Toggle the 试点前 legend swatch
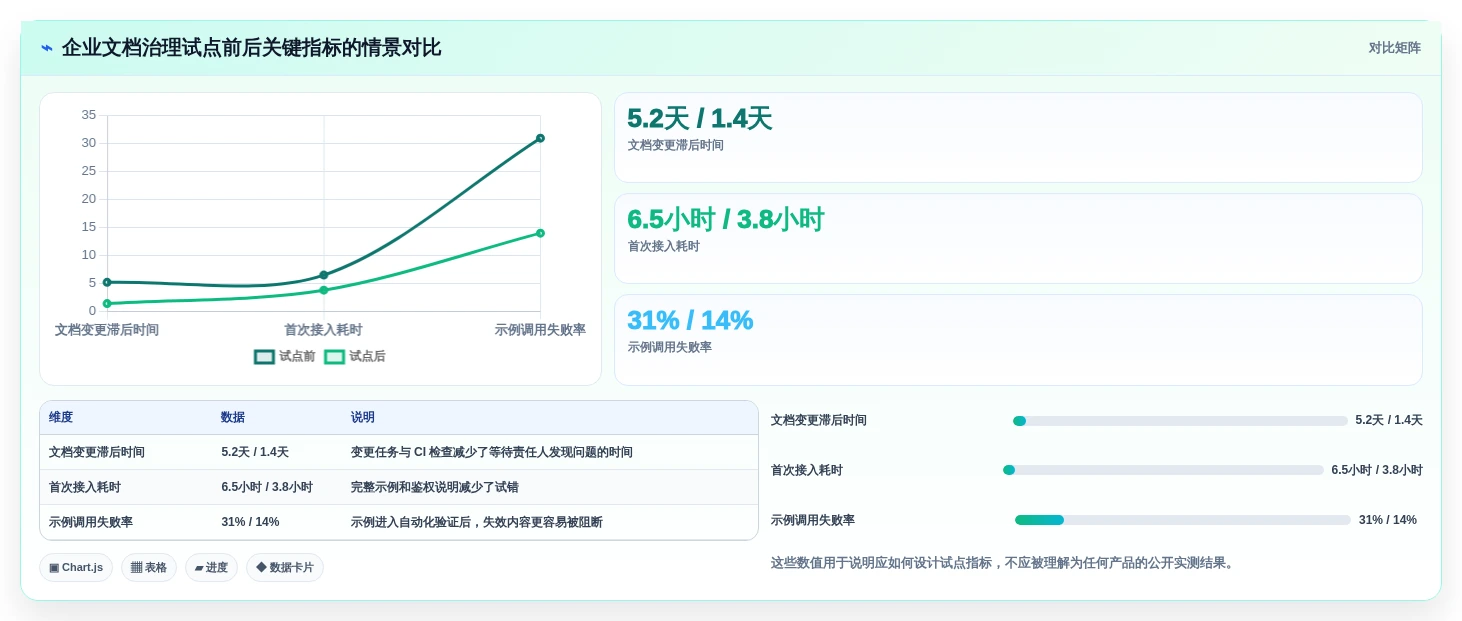The image size is (1462, 621). pyautogui.click(x=264, y=357)
